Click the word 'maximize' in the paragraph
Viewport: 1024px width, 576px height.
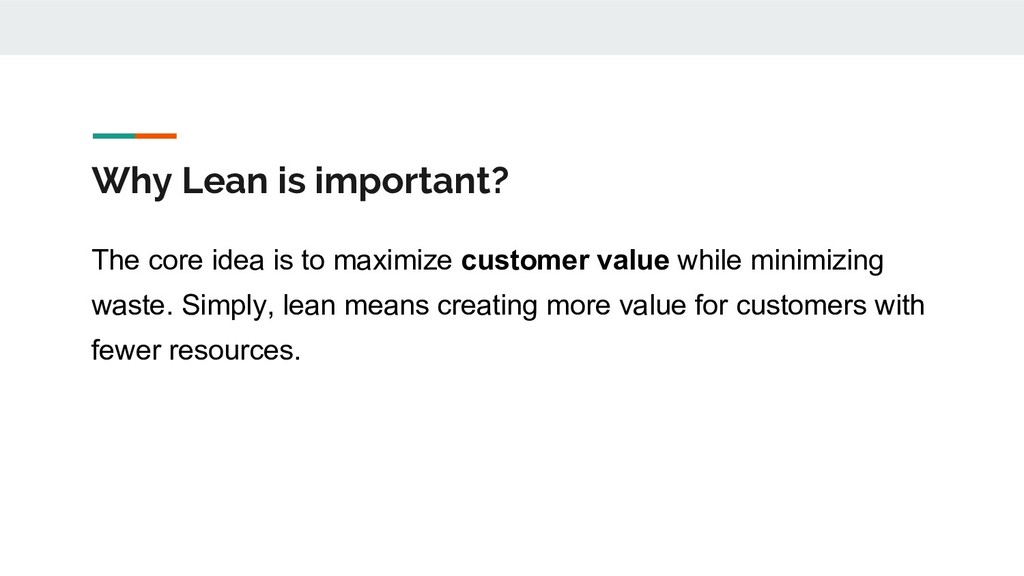tap(392, 260)
